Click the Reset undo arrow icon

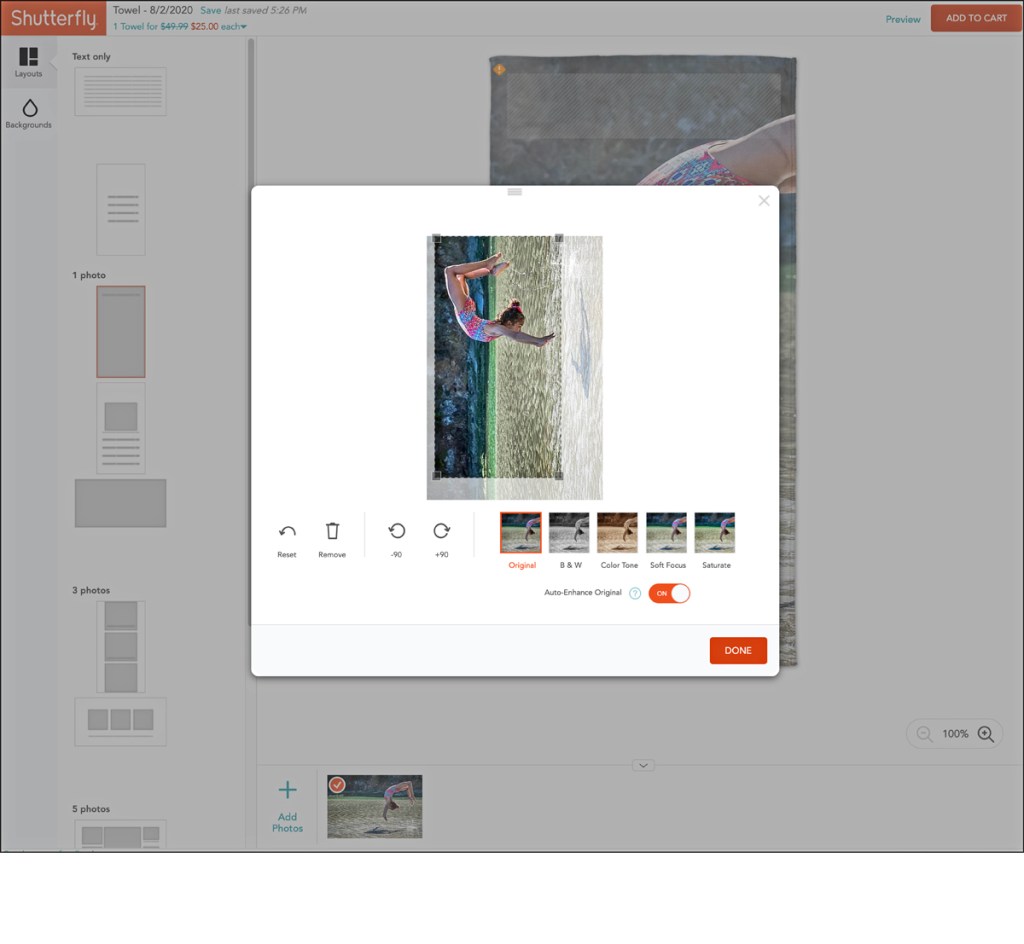287,532
